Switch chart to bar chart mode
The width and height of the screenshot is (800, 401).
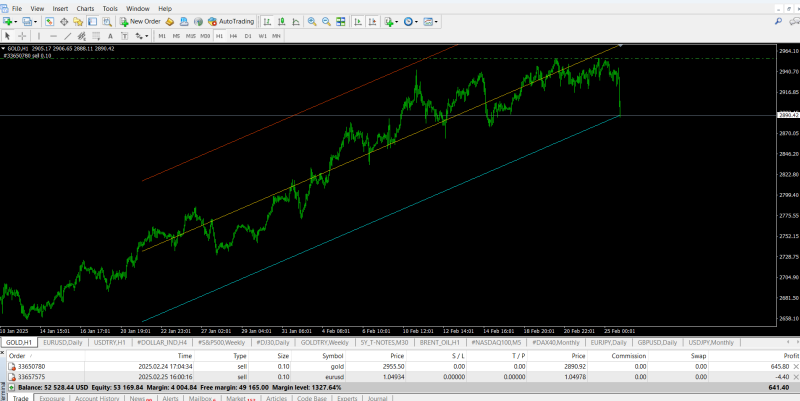[267, 21]
